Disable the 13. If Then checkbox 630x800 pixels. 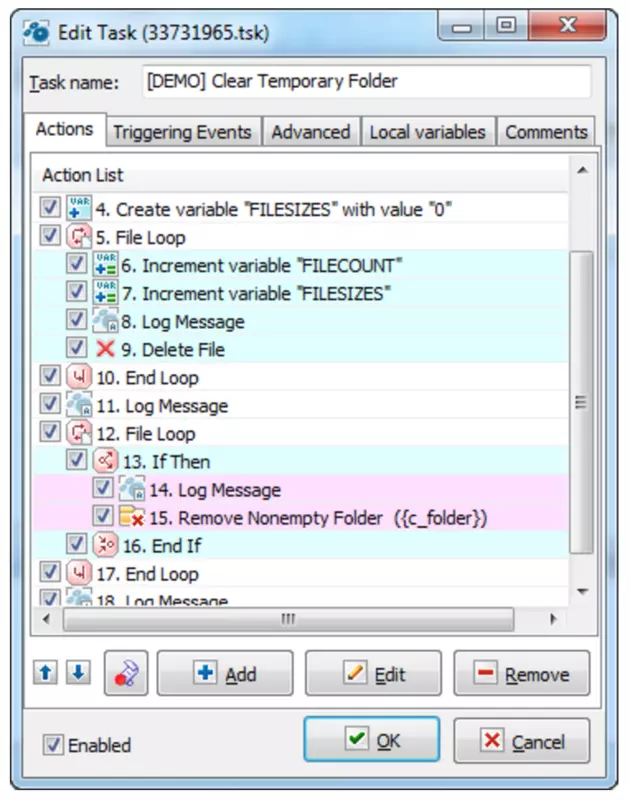[77, 460]
